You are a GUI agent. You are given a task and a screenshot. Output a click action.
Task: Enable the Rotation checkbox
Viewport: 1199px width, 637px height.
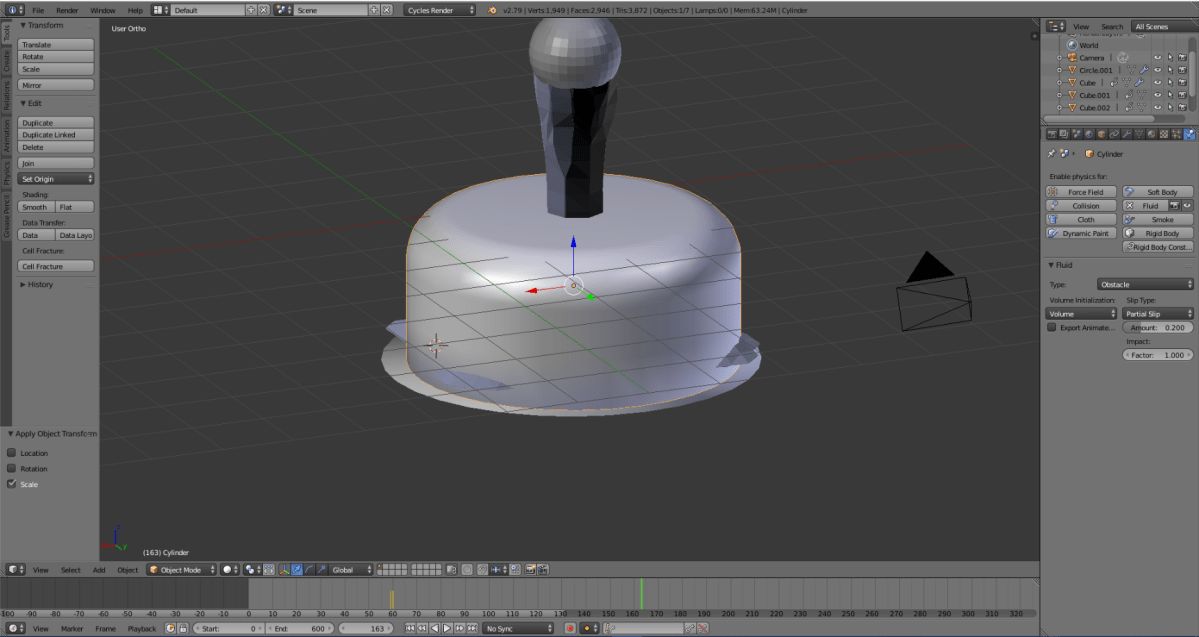pyautogui.click(x=11, y=468)
